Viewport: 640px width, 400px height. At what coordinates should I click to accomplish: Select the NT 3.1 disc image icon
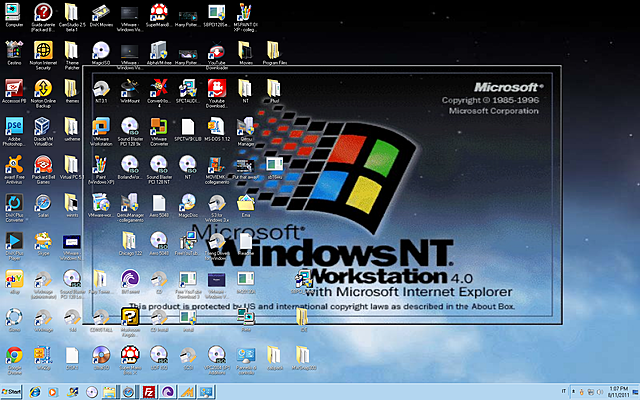[101, 91]
